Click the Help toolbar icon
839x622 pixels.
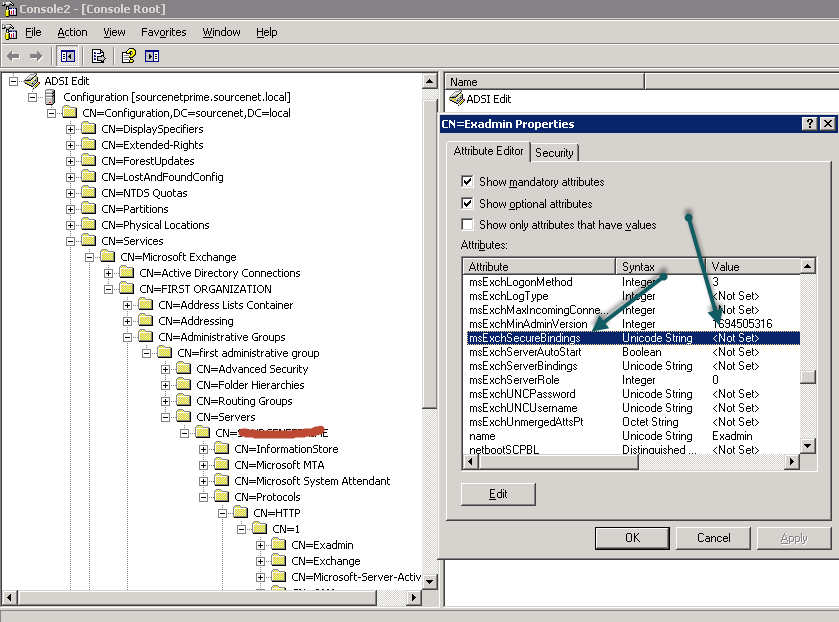128,56
